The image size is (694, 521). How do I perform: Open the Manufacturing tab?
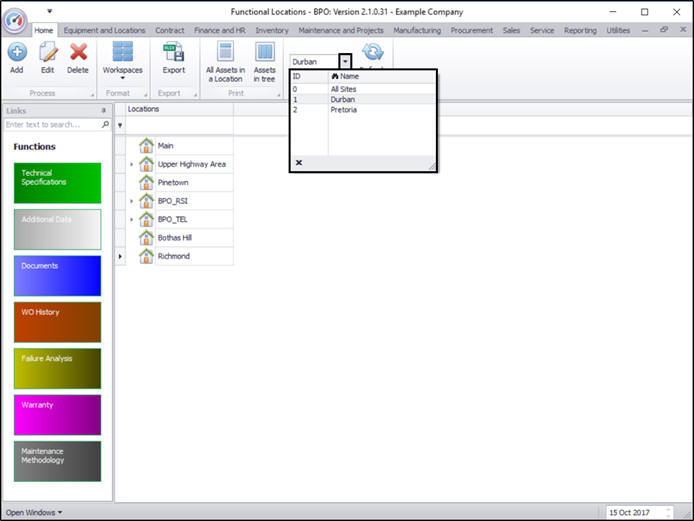417,30
